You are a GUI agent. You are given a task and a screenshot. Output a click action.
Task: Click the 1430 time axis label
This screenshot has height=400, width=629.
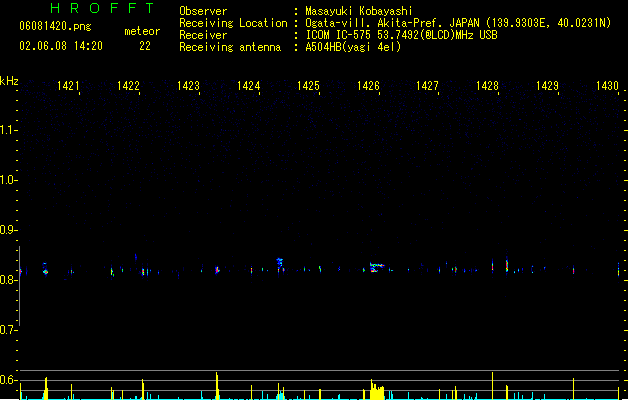607,86
